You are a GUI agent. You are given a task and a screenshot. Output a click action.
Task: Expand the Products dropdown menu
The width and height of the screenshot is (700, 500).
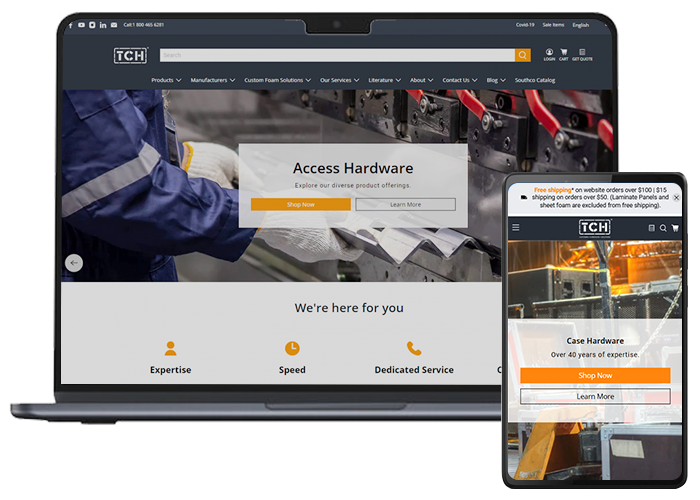point(165,80)
